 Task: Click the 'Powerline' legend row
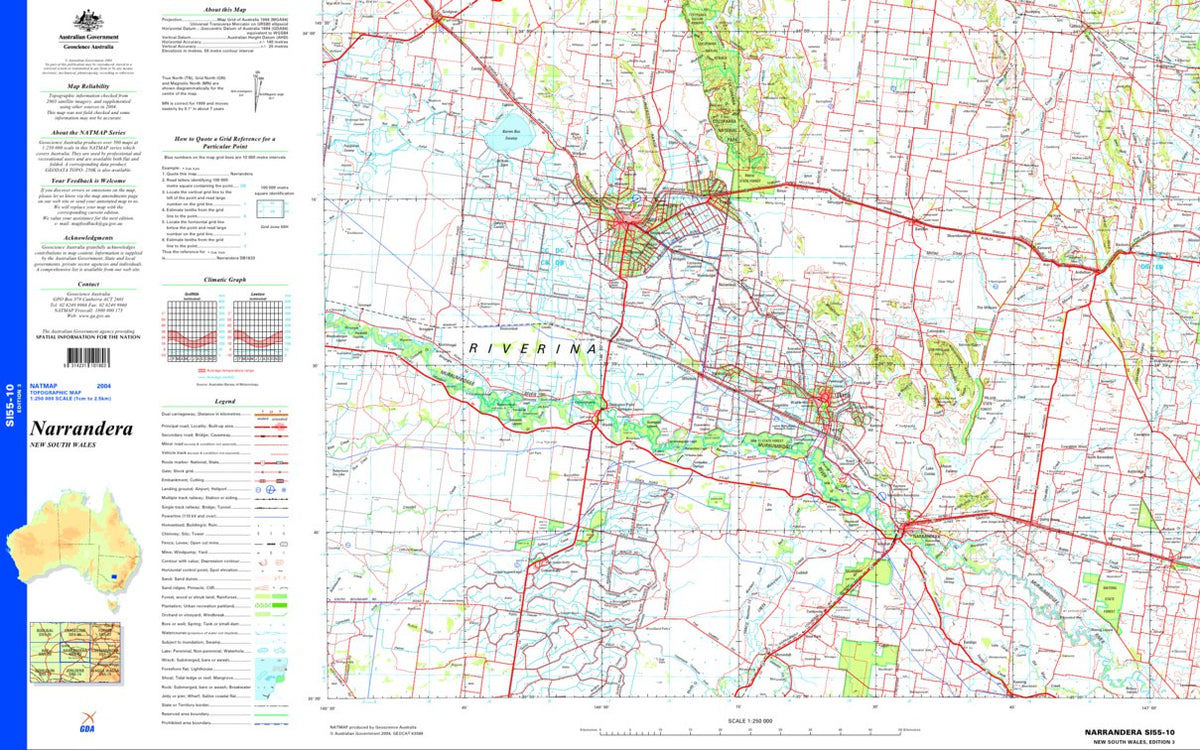click(225, 515)
